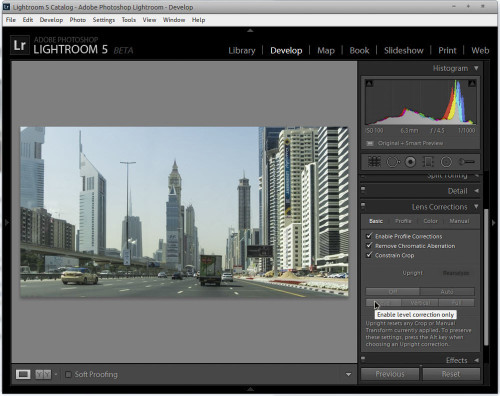
Task: Click the Original + Smart Preview icon
Action: (x=370, y=143)
